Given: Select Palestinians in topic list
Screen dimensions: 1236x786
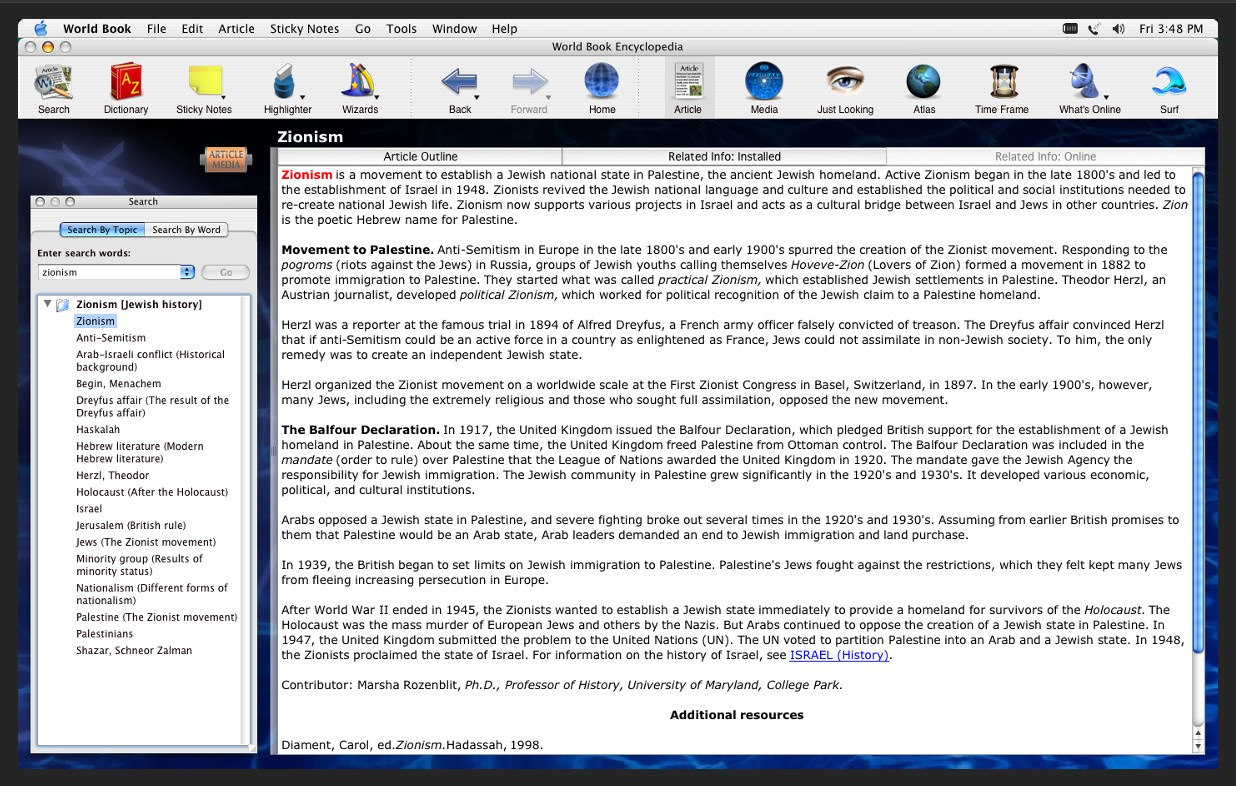Looking at the screenshot, I should click(x=105, y=634).
